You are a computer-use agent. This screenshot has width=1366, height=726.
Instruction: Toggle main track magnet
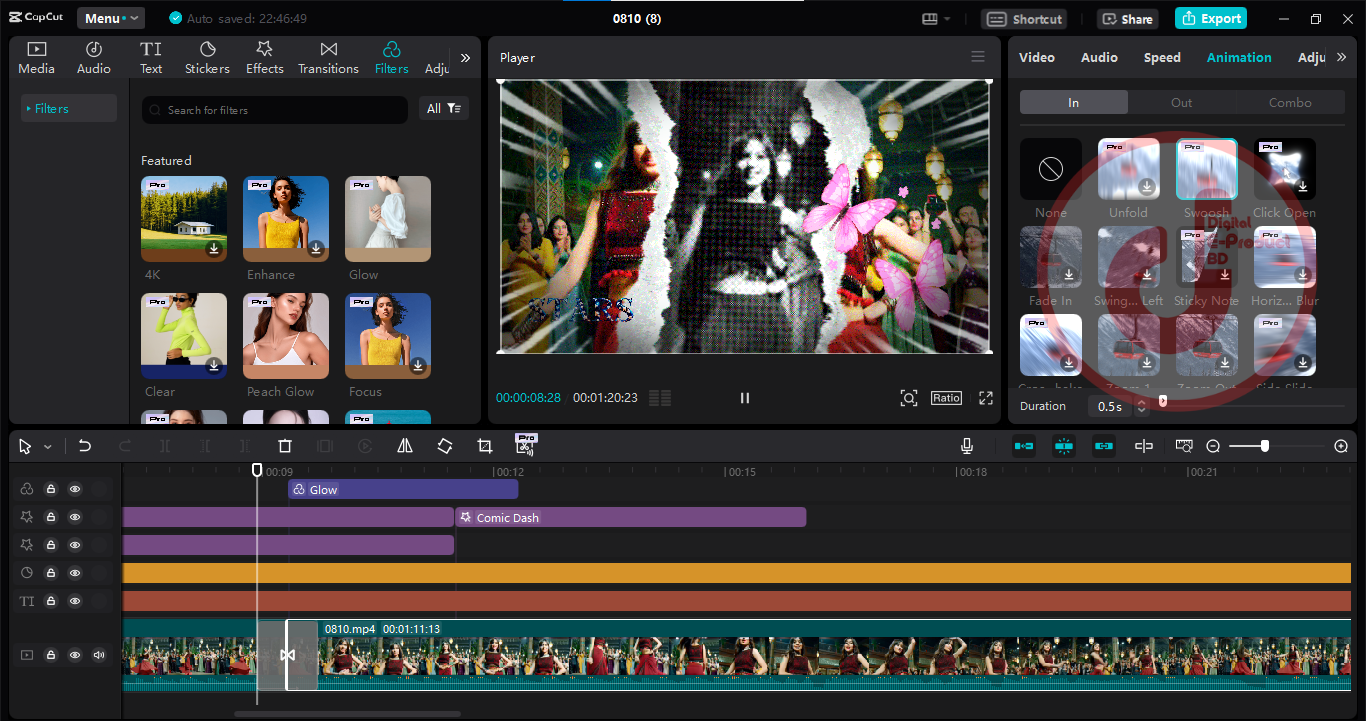pyautogui.click(x=1024, y=446)
